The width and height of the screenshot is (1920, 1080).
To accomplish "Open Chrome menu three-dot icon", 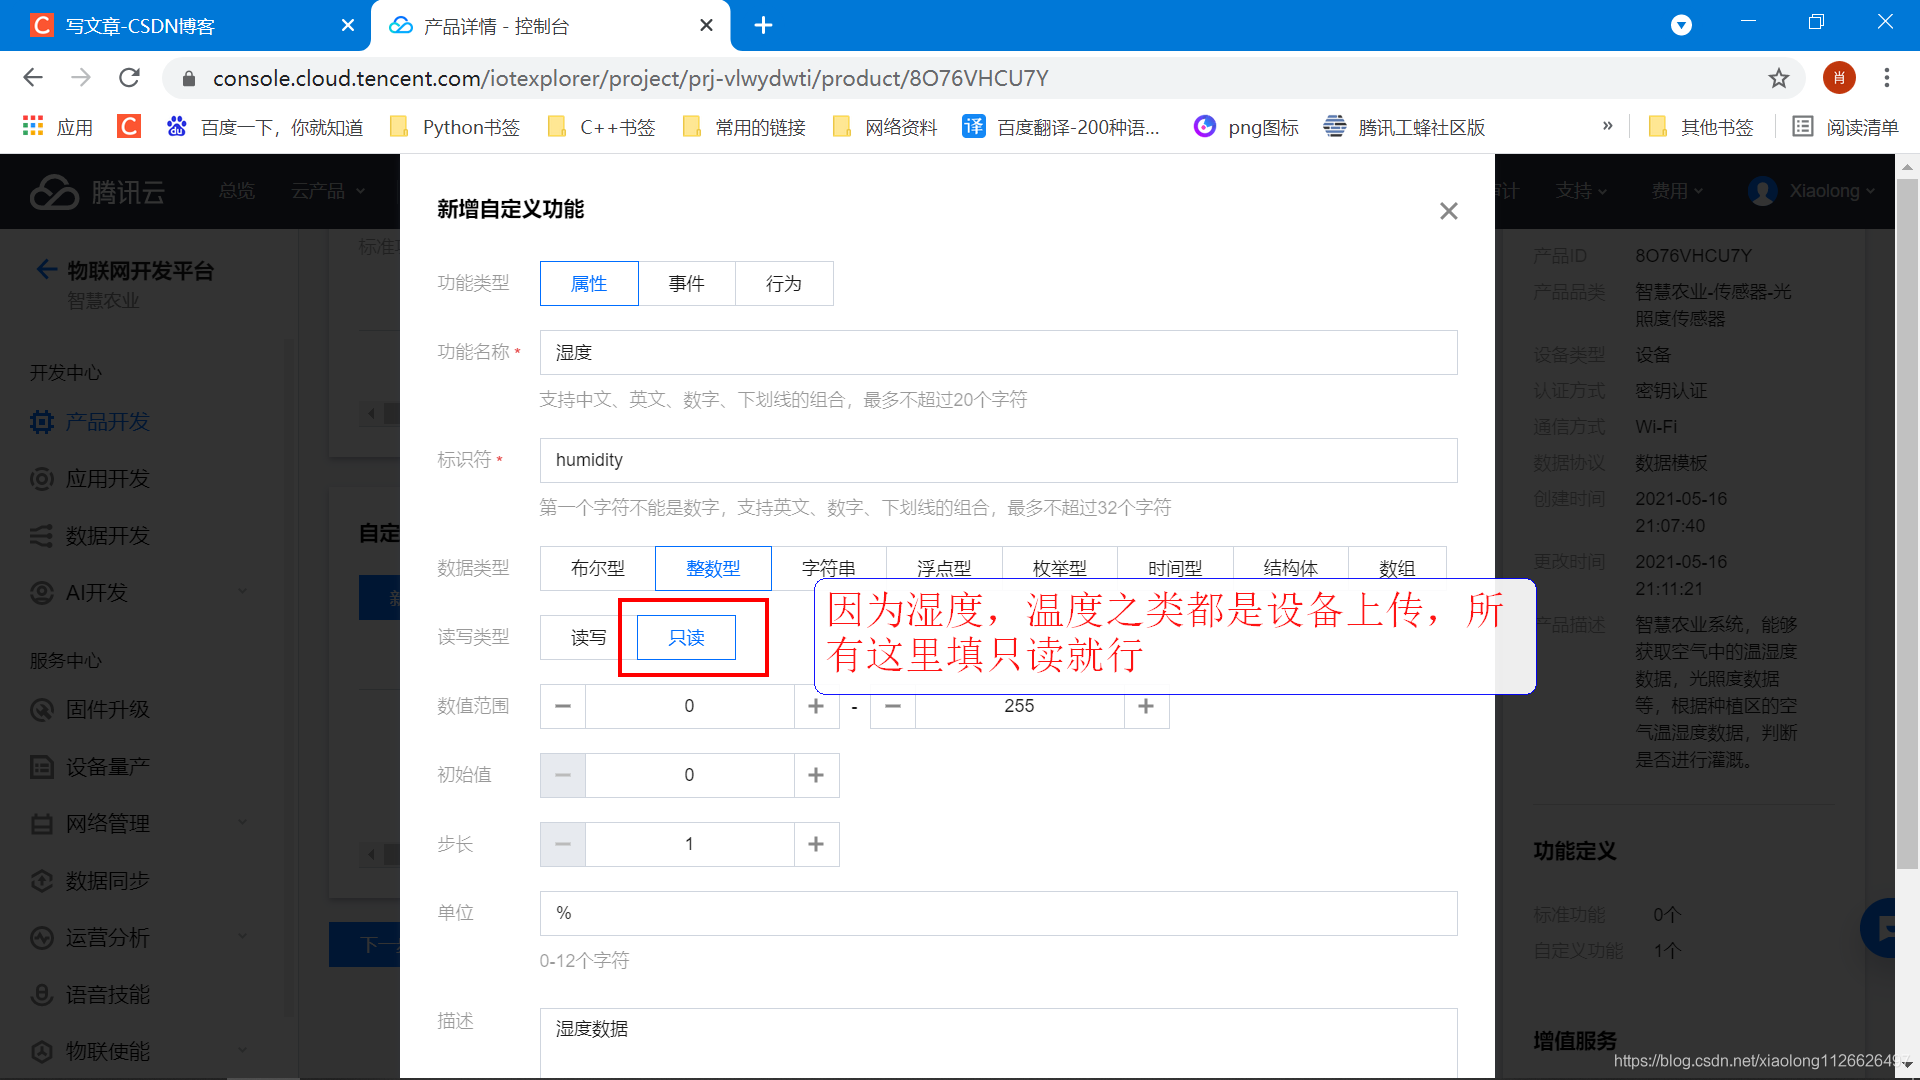I will click(1886, 78).
